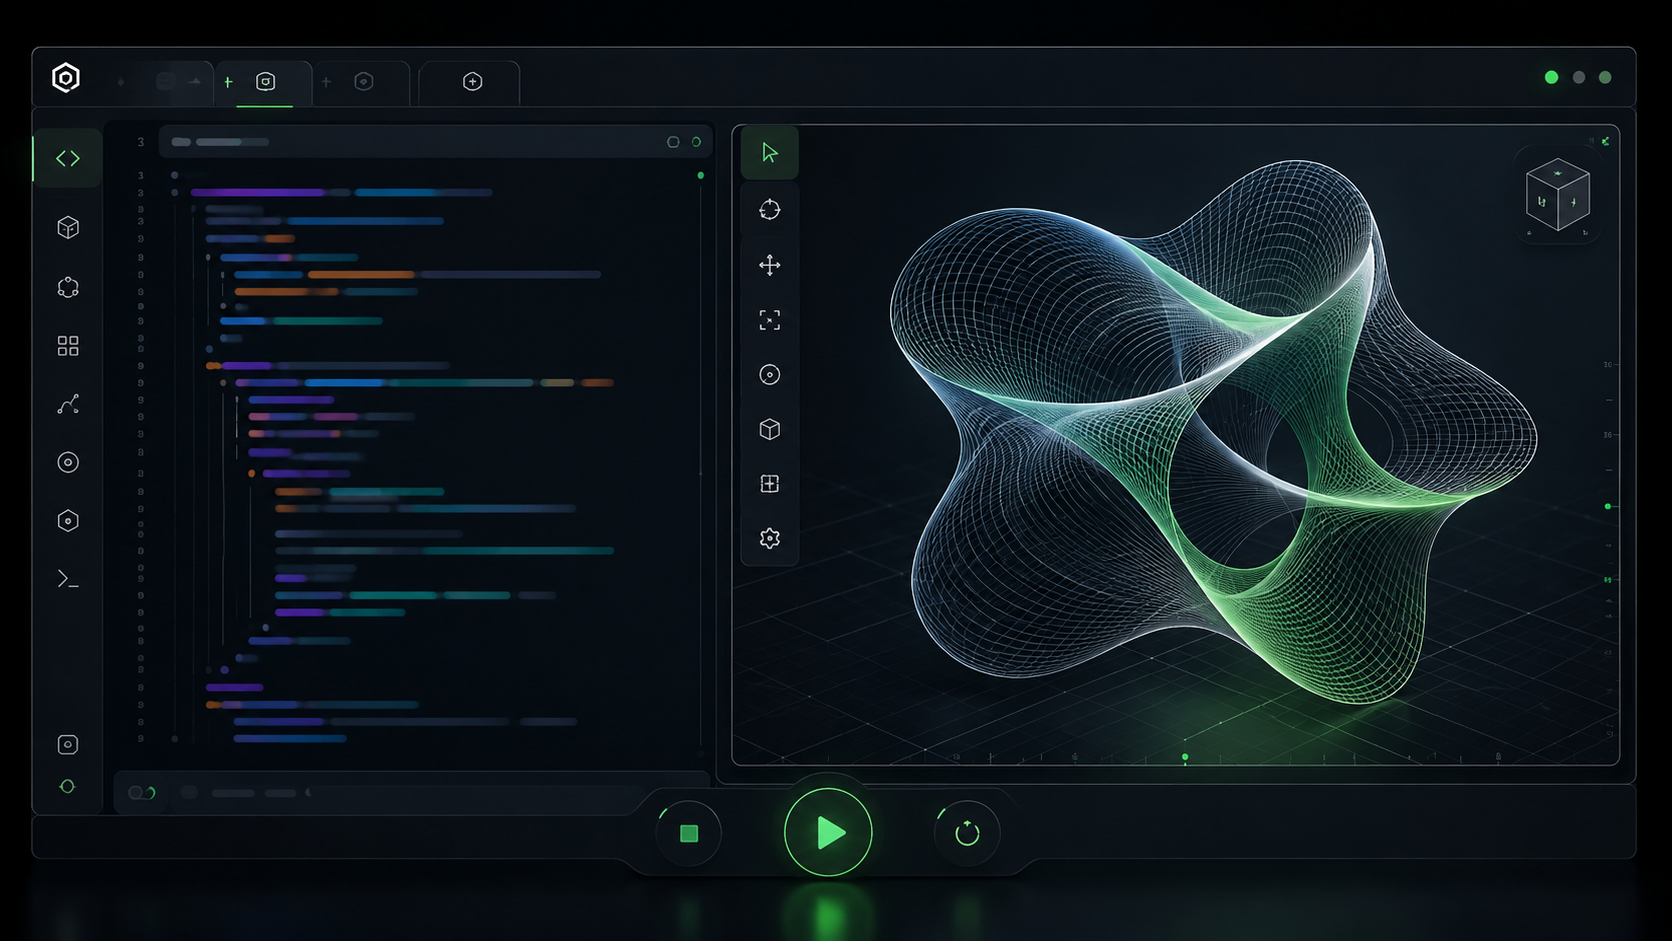Toggle the switch in the editor status bar
Viewport: 1672px width, 941px height.
coord(142,793)
